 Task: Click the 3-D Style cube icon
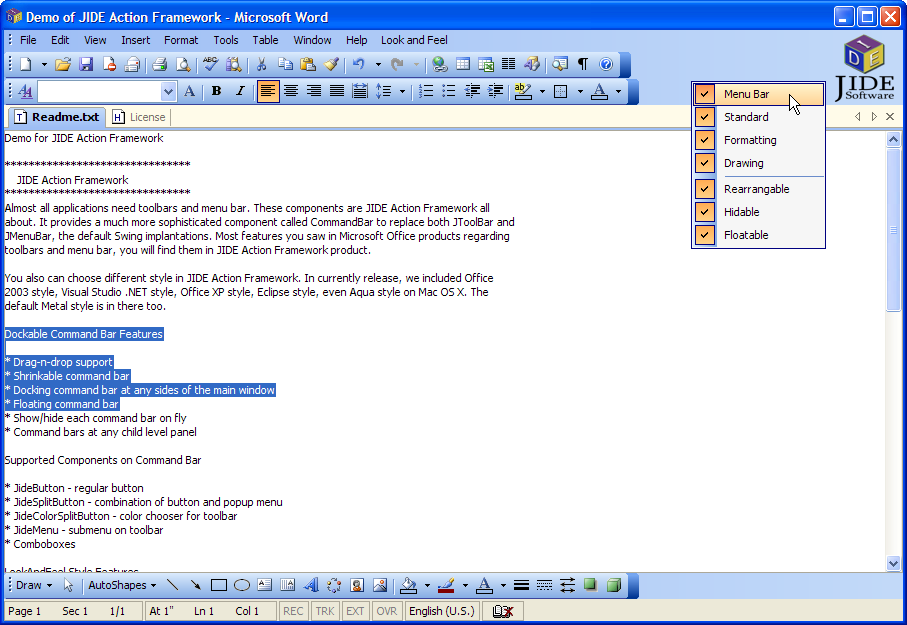[x=614, y=585]
